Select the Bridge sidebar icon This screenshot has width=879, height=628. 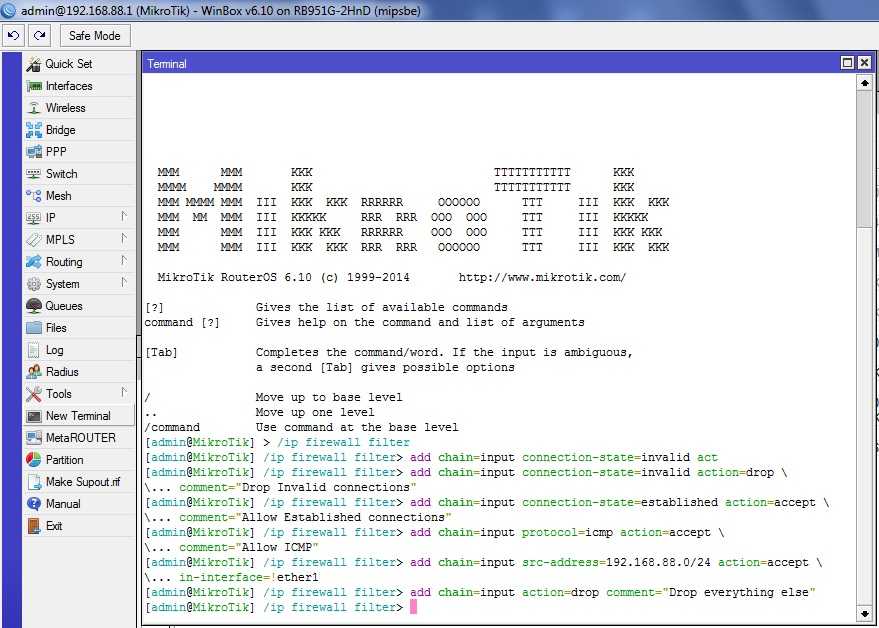point(34,130)
